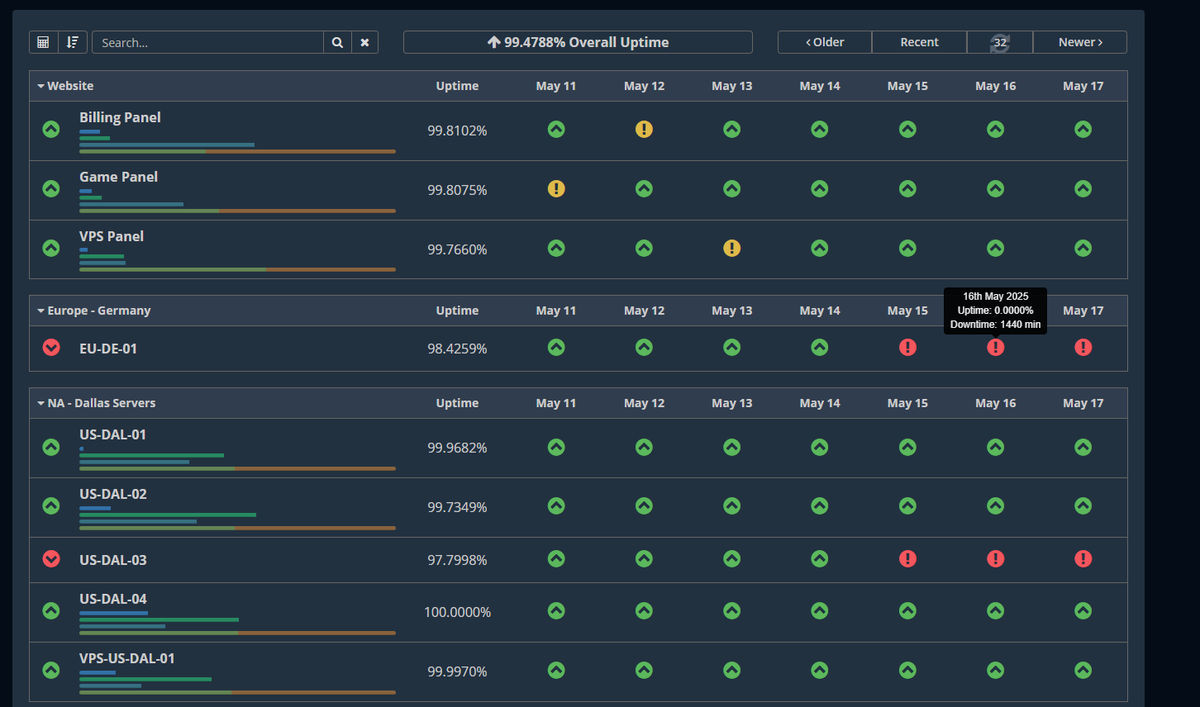Collapse the Website group
1200x707 pixels.
(x=66, y=86)
